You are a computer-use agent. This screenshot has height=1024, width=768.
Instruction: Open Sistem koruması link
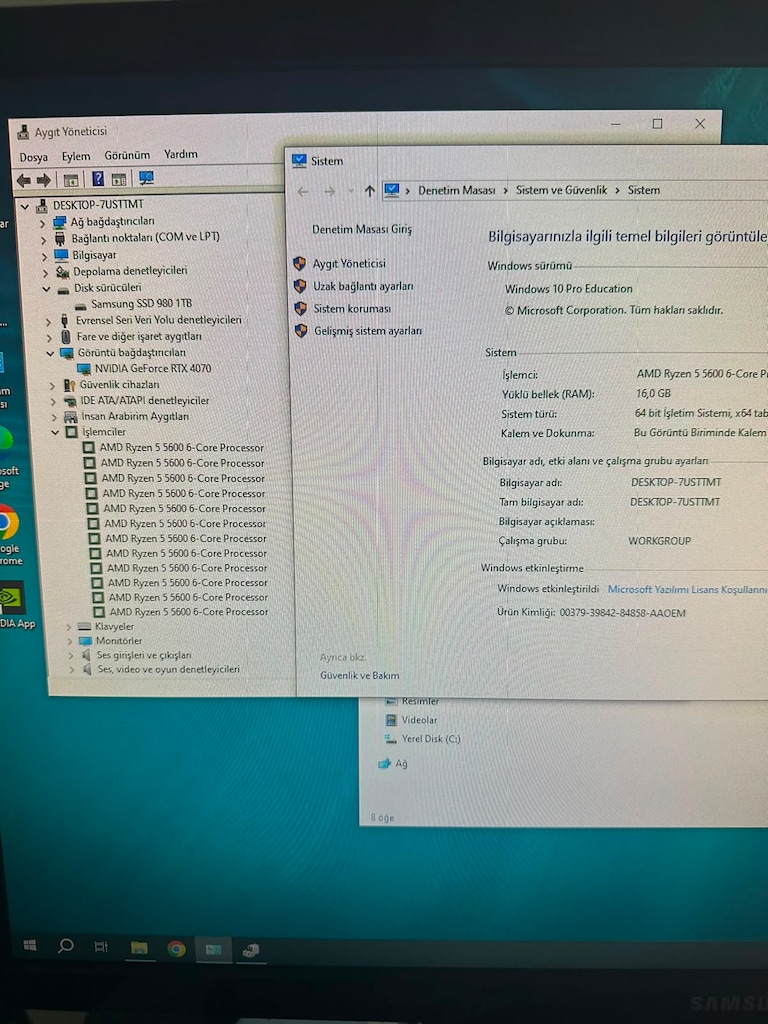352,309
